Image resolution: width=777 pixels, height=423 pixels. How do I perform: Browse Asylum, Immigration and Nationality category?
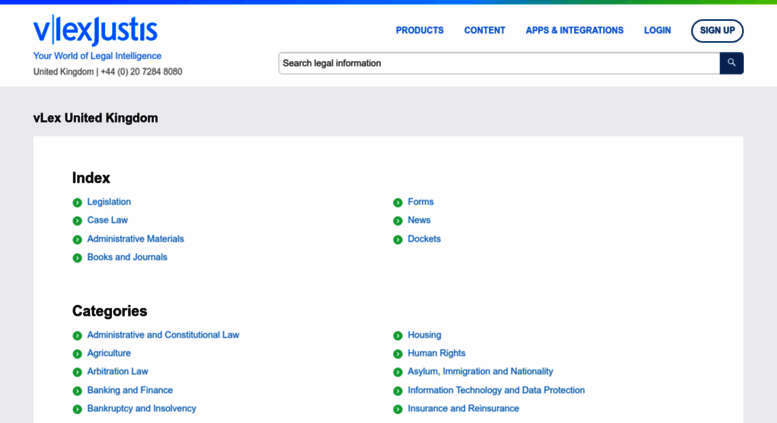[x=480, y=371]
